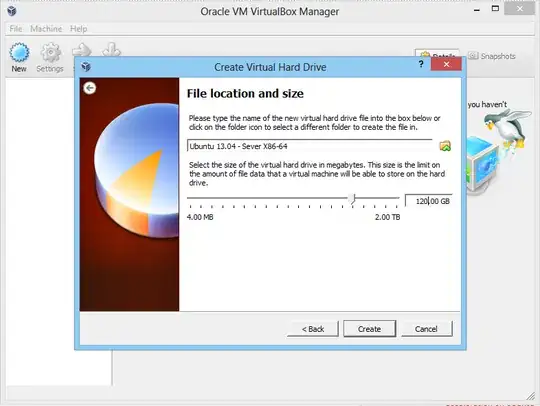Click the help question mark in dialog
Image resolution: width=540 pixels, height=406 pixels.
421,64
